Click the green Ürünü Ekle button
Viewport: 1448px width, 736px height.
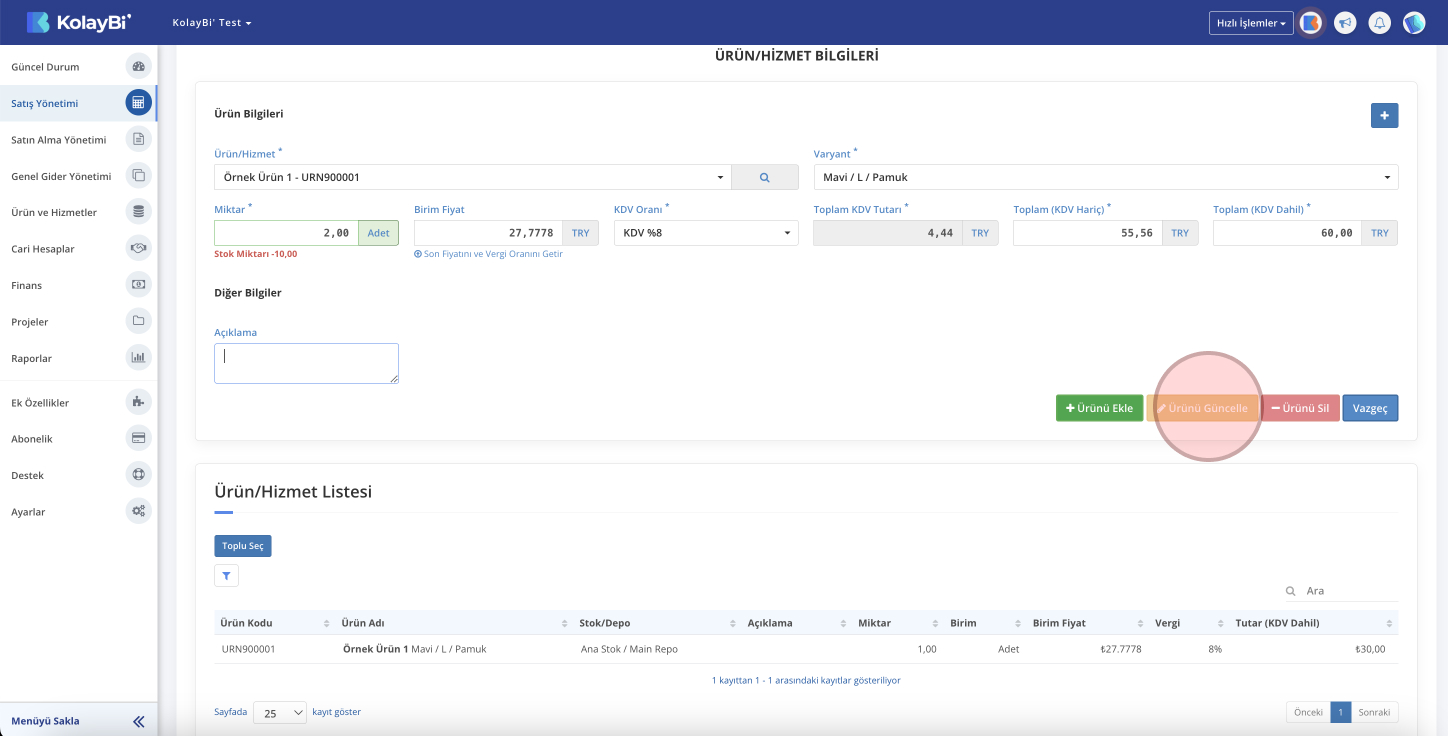click(x=1099, y=408)
